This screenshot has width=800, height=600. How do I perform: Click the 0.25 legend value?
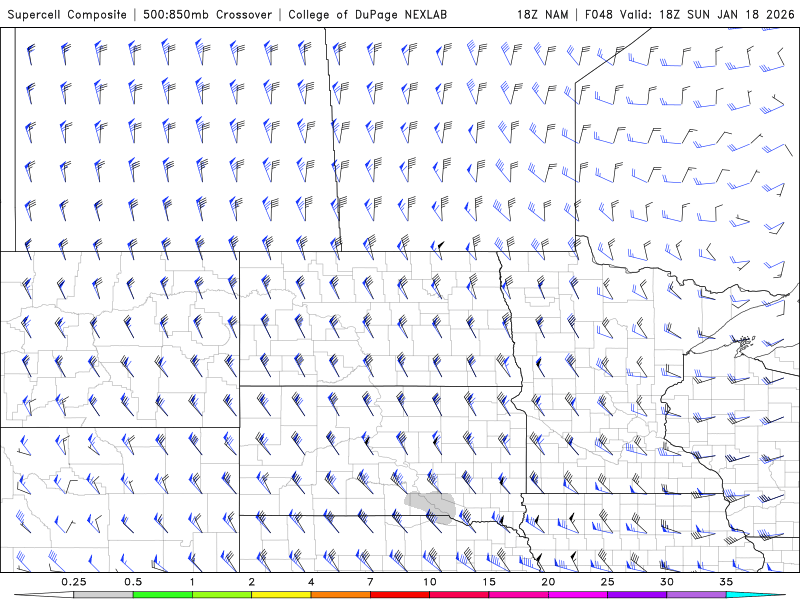click(74, 582)
